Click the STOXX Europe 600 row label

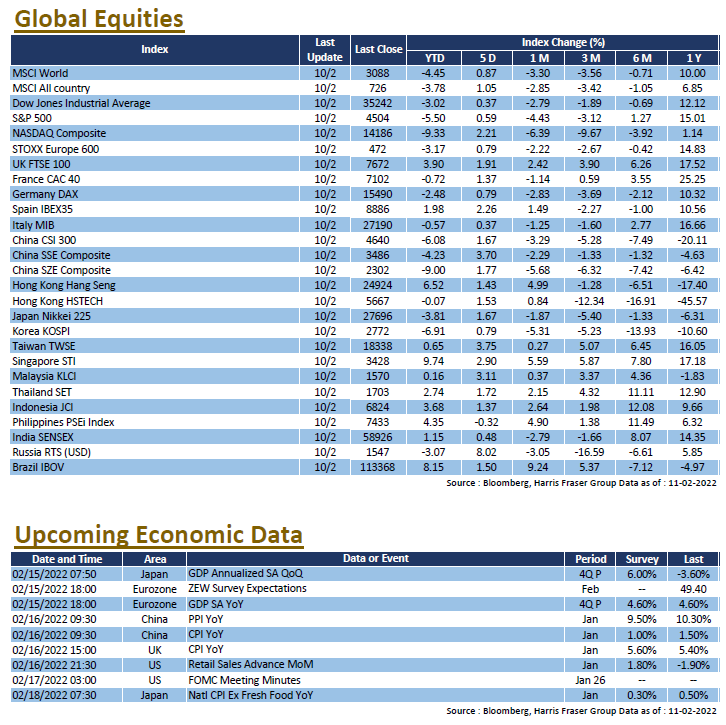point(56,149)
